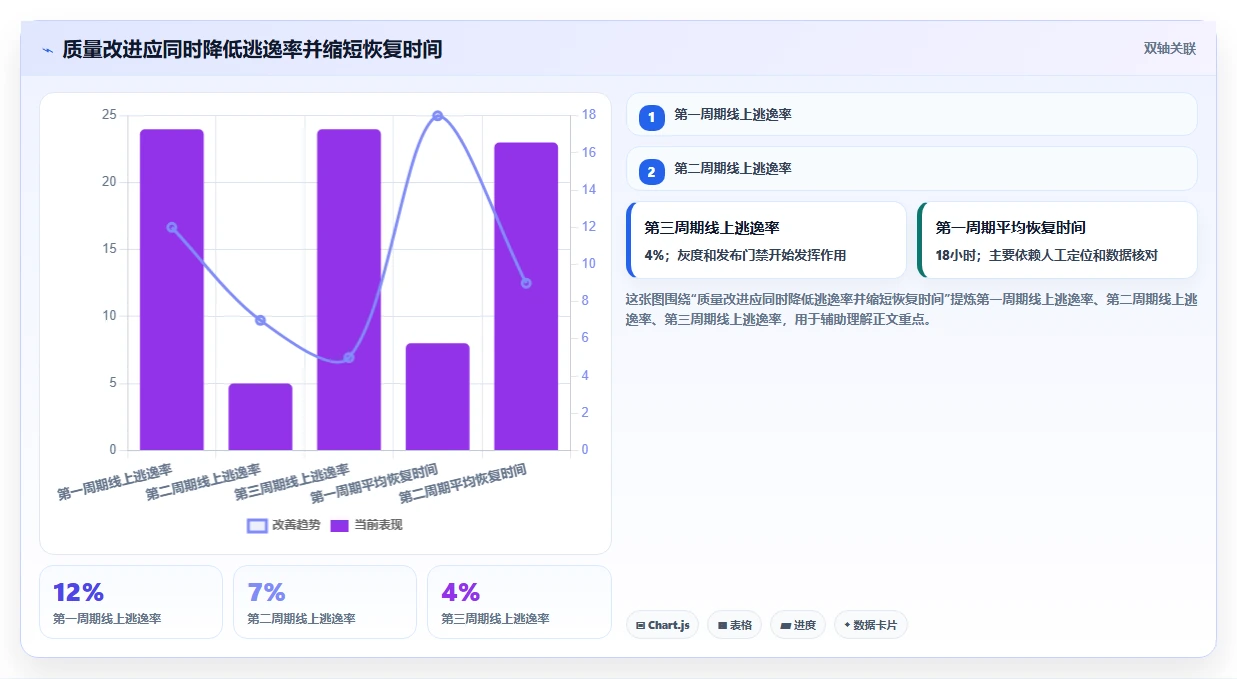Viewport: 1237px width, 679px height.
Task: Click x-axis label 第二周期线上逃逸率 under the chart
Action: 204,481
